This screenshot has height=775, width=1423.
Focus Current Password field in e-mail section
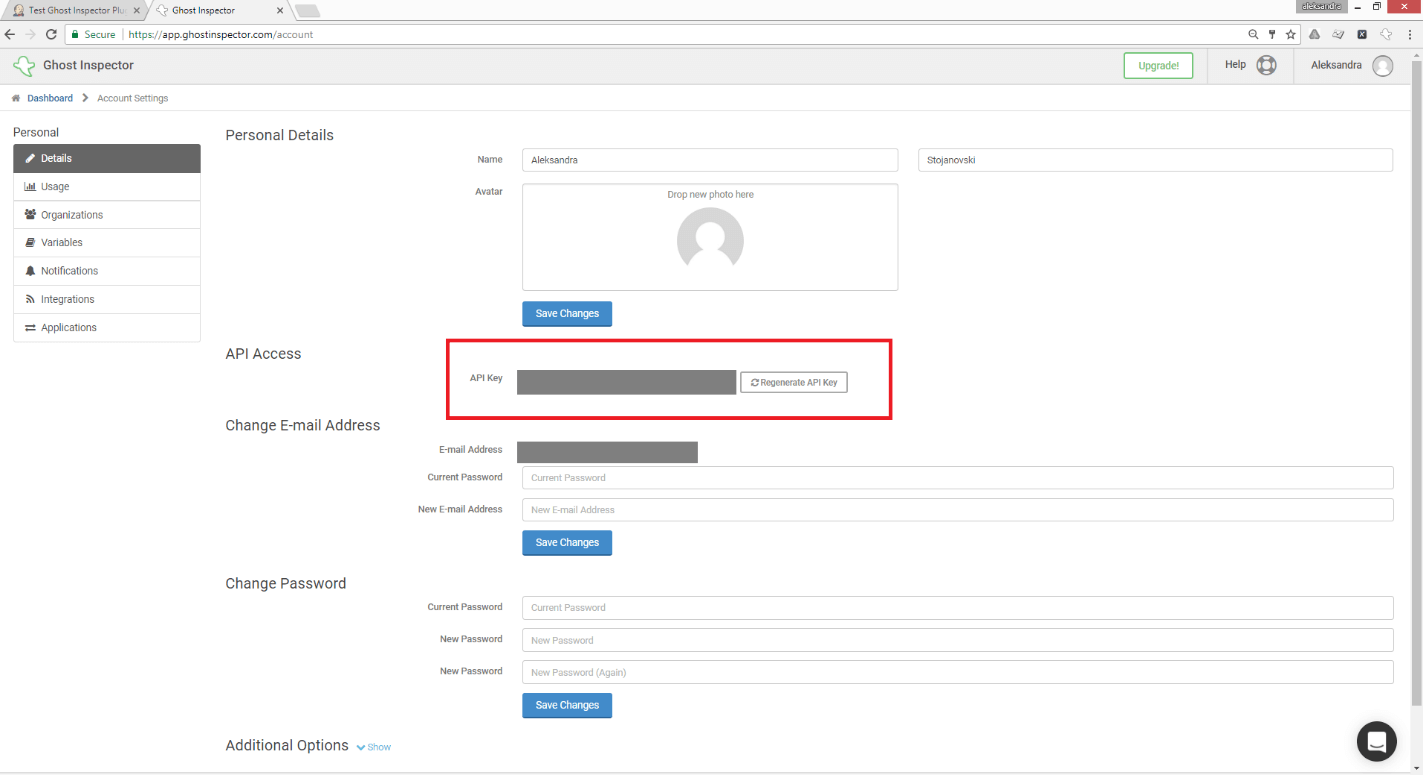(957, 478)
